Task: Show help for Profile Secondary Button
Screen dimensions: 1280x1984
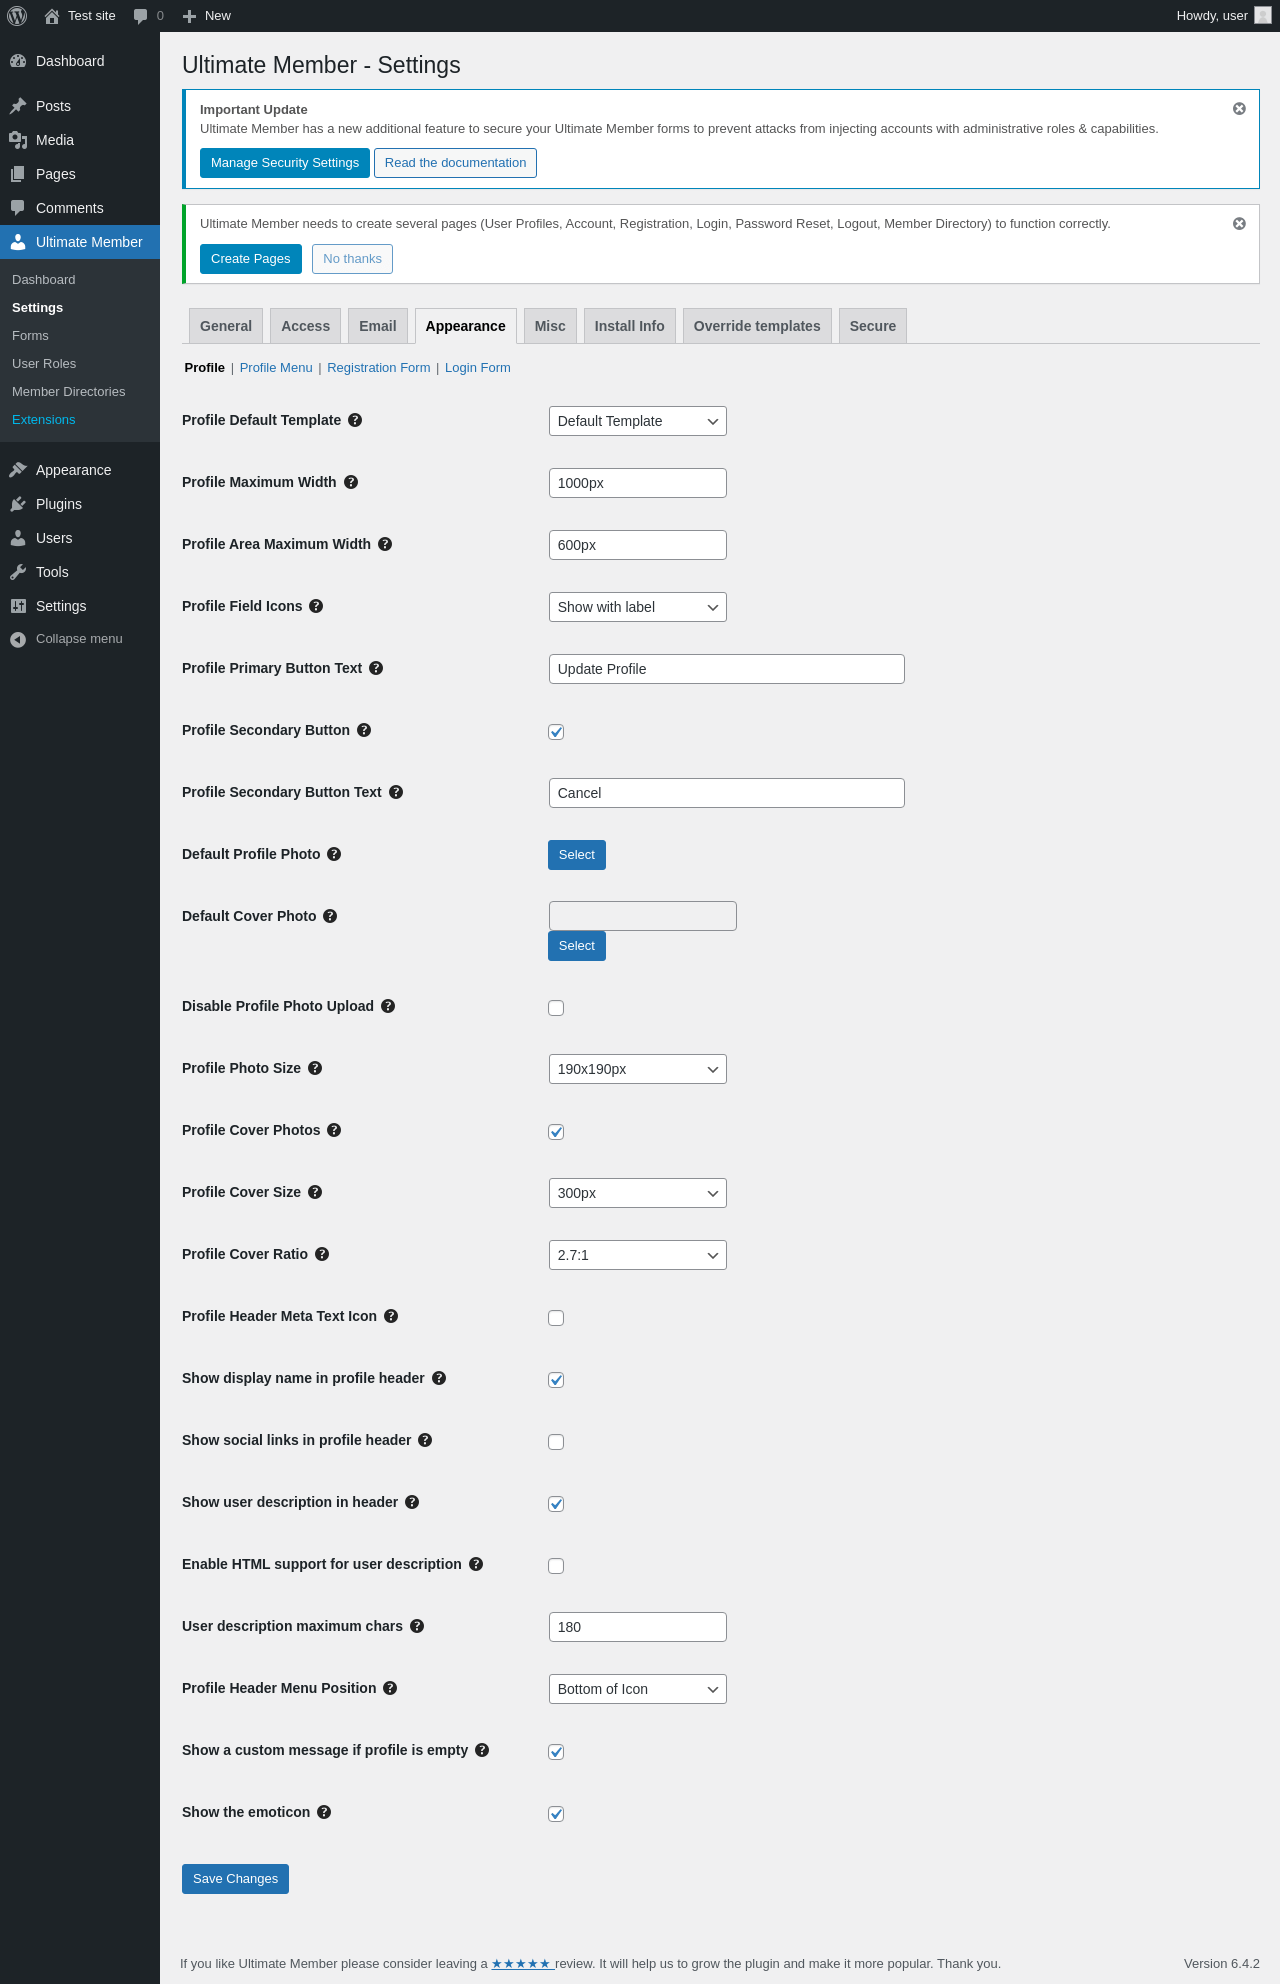Action: click(x=364, y=730)
